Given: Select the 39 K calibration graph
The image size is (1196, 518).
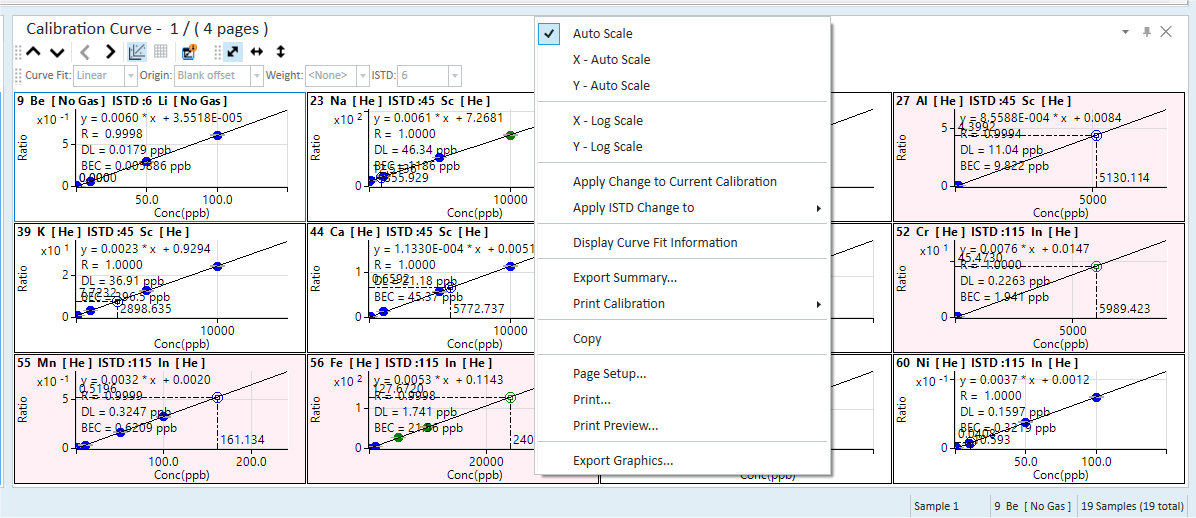Looking at the screenshot, I should click(160, 288).
